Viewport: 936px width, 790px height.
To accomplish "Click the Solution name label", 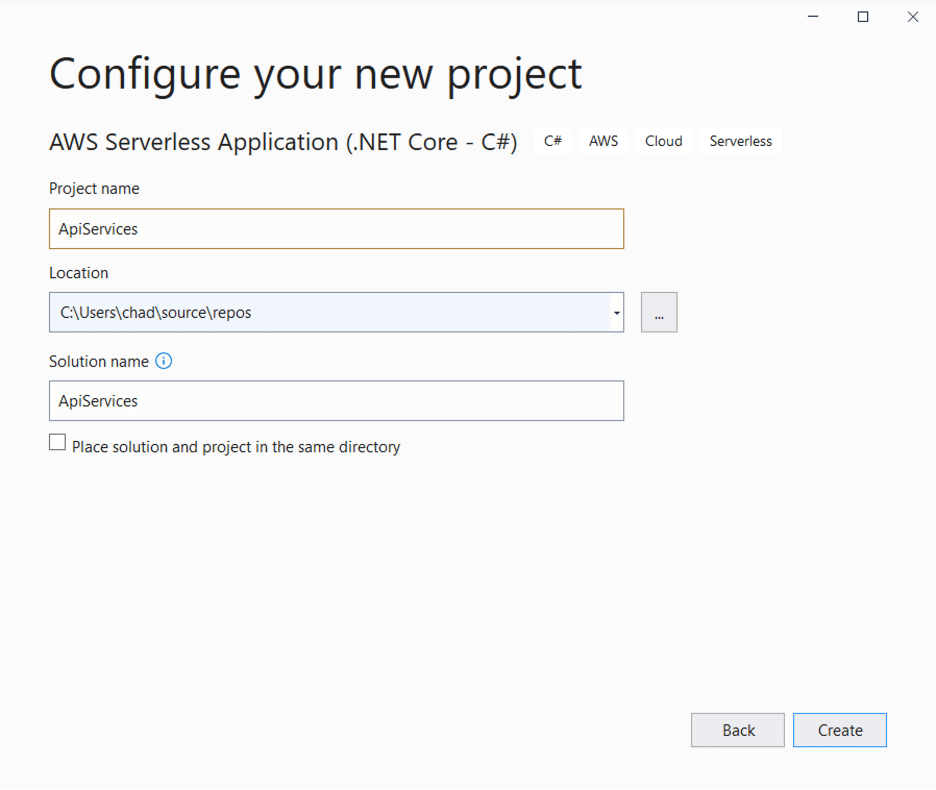I will [99, 361].
